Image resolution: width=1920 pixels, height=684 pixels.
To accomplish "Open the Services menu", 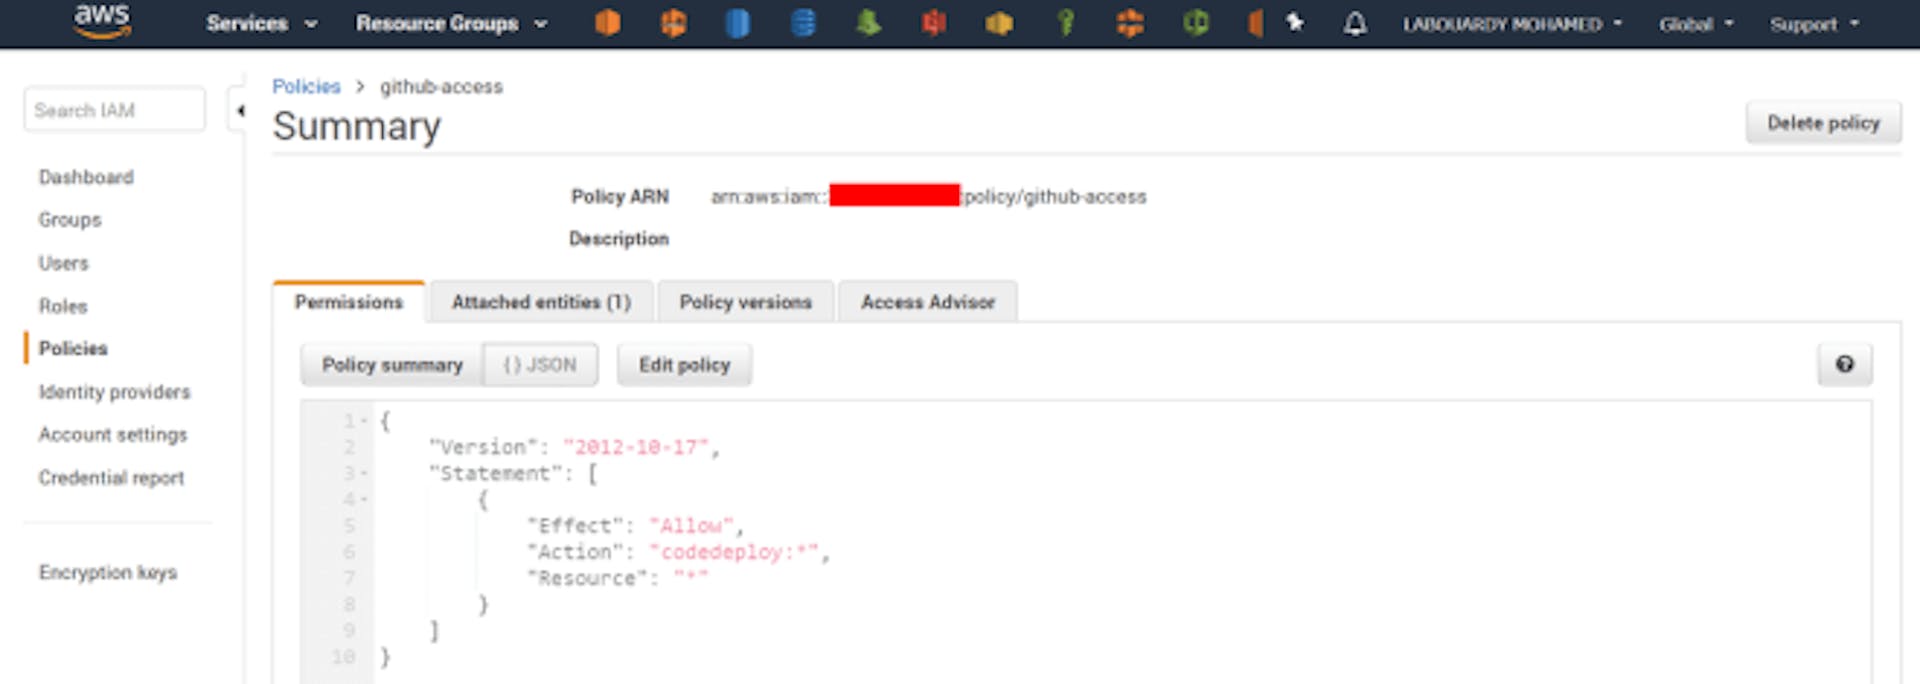I will [262, 23].
